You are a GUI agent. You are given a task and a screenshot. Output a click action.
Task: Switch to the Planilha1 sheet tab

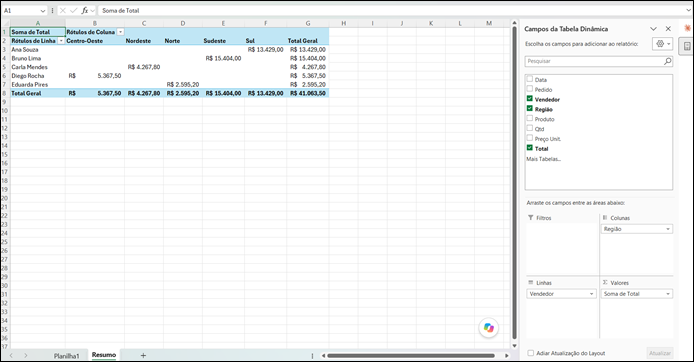click(66, 356)
